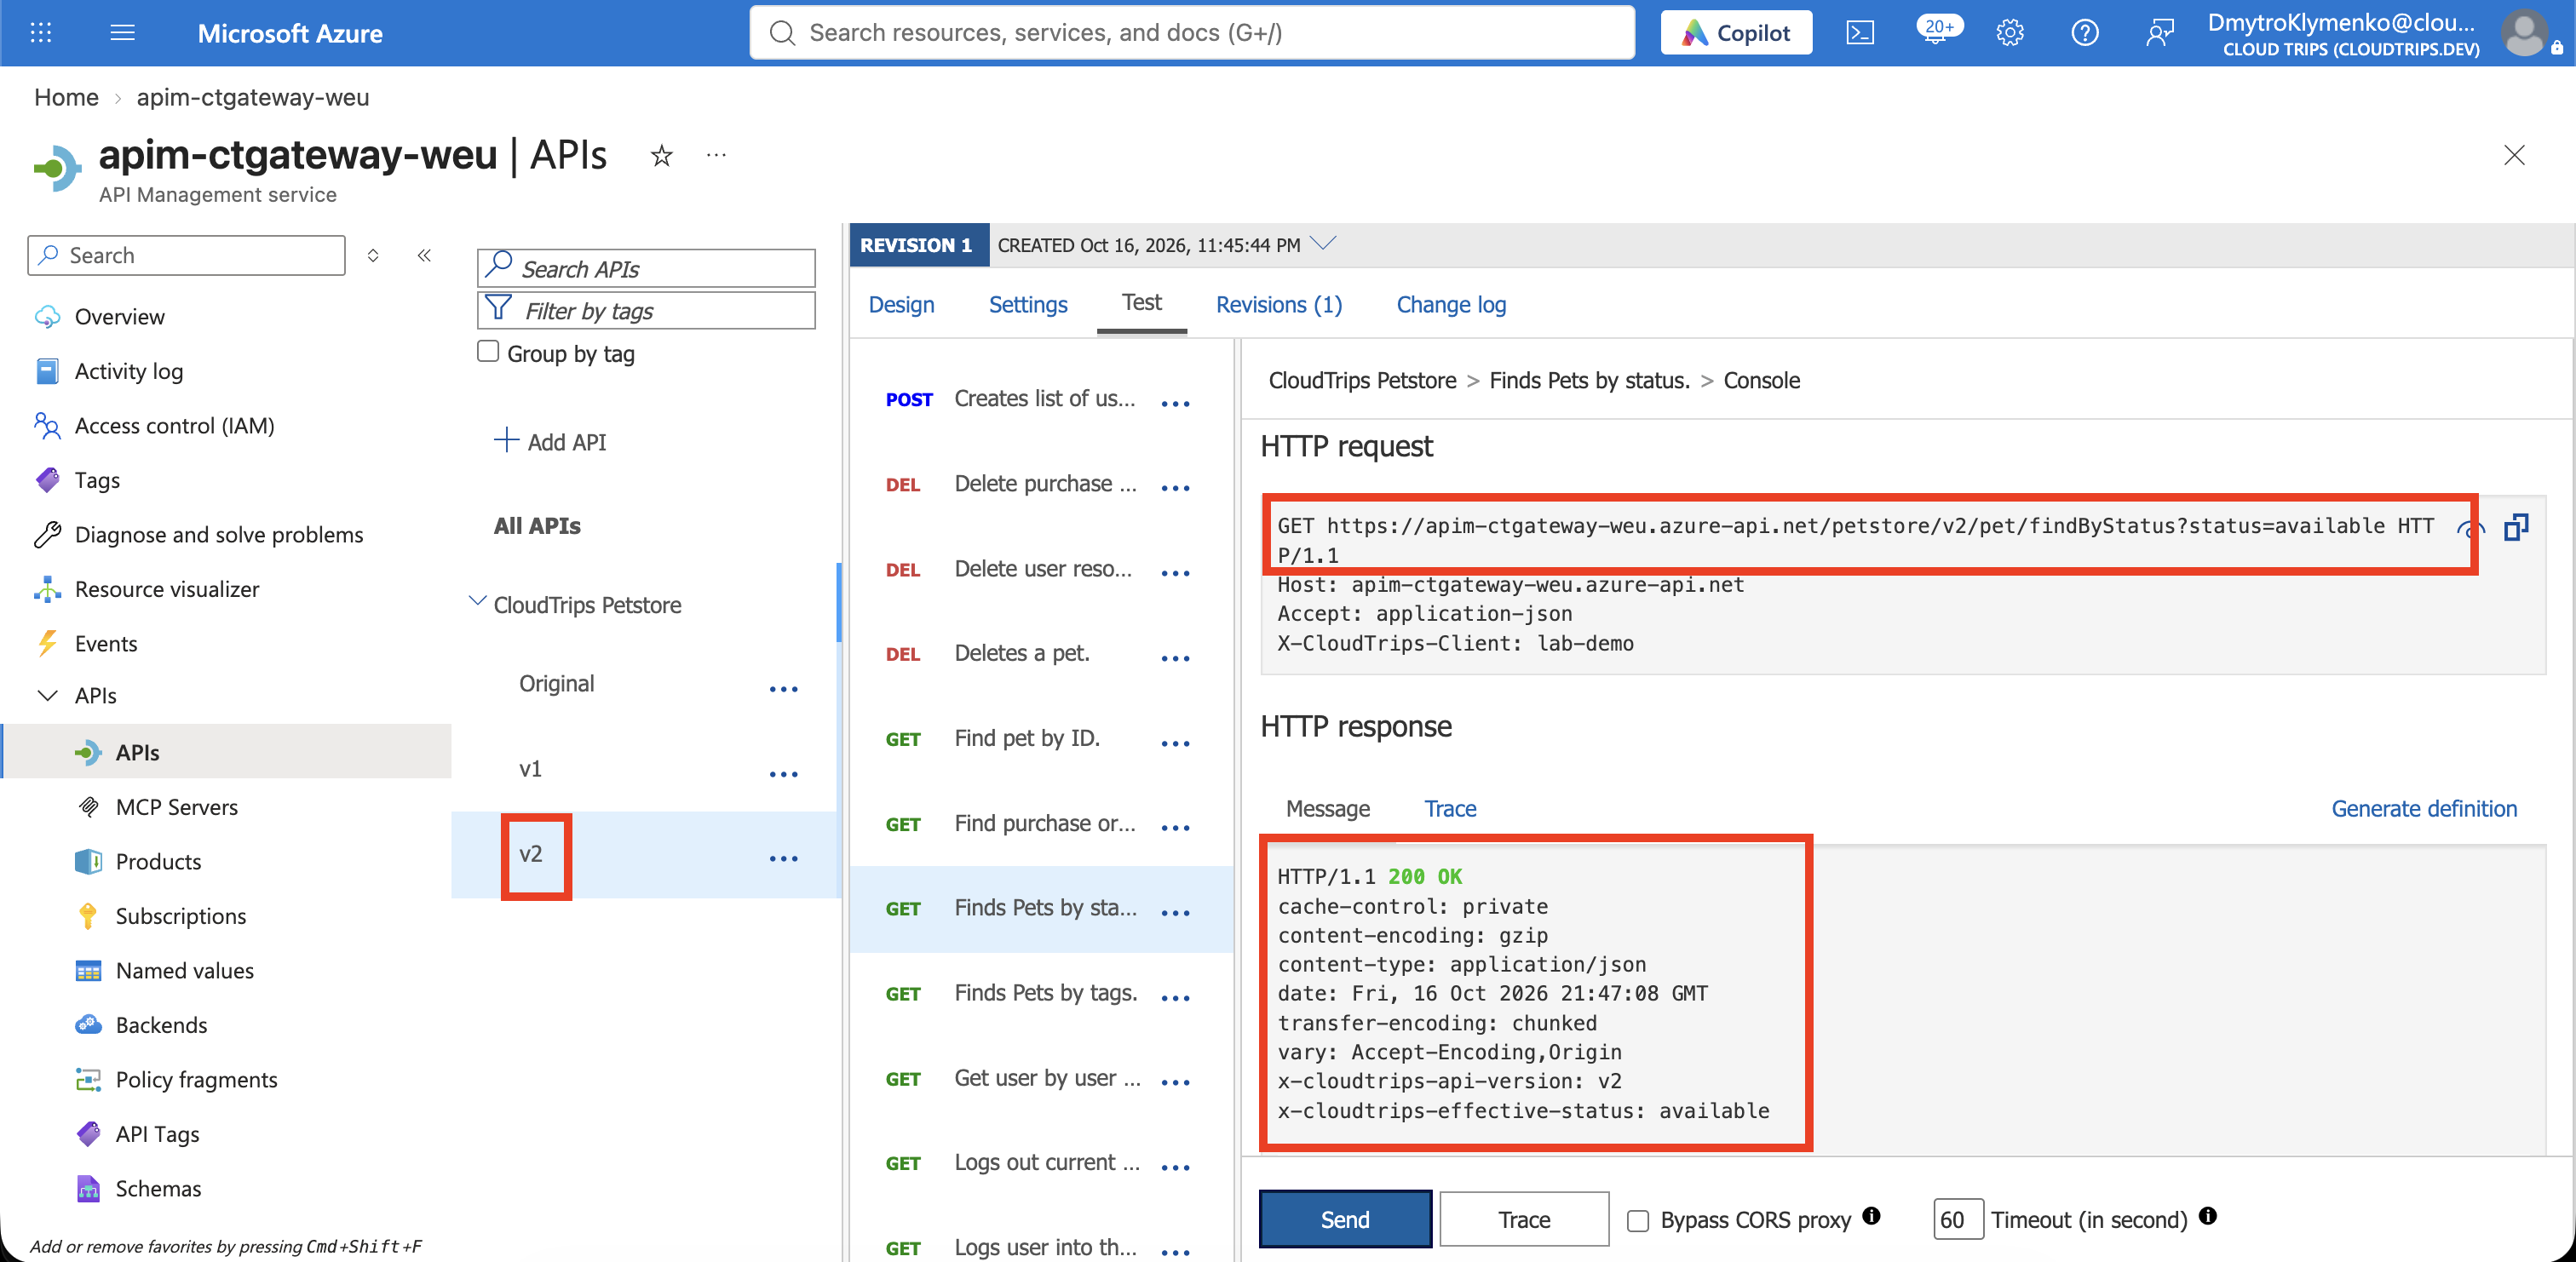Reveal hidden secrets in HTTP request
This screenshot has height=1262, width=2576.
[x=2470, y=529]
